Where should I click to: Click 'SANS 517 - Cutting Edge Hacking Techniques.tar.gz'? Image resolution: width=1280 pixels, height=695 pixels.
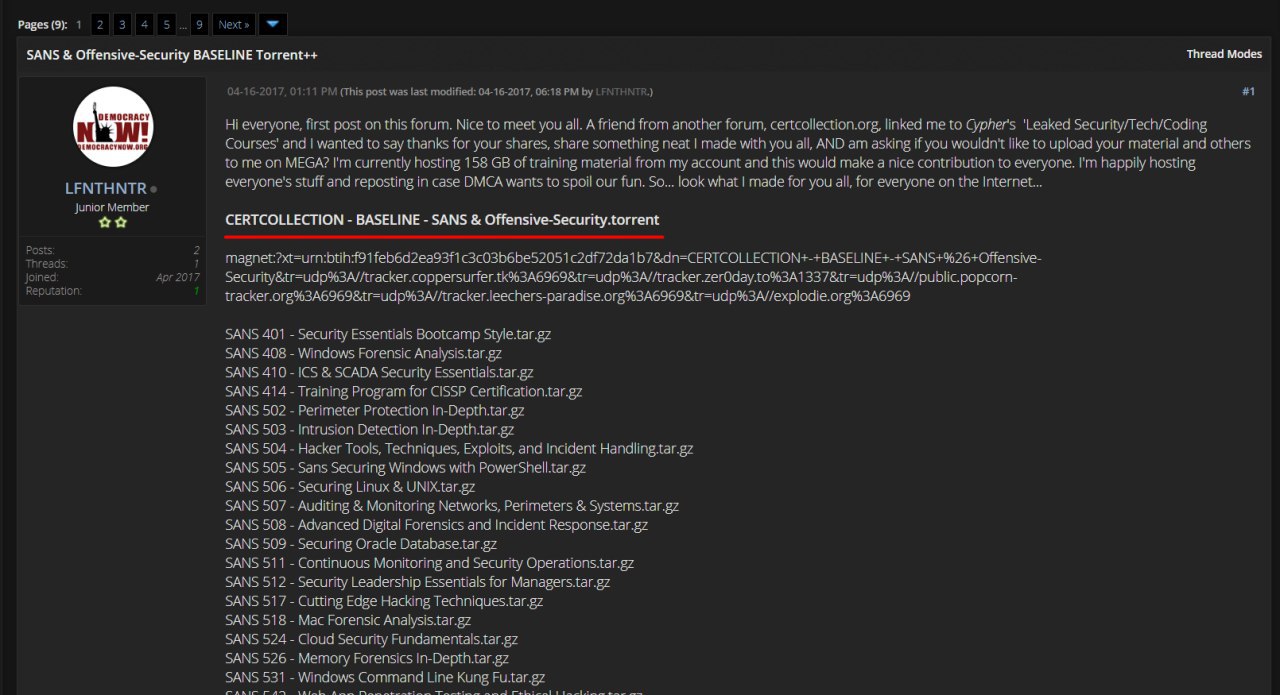click(x=384, y=600)
